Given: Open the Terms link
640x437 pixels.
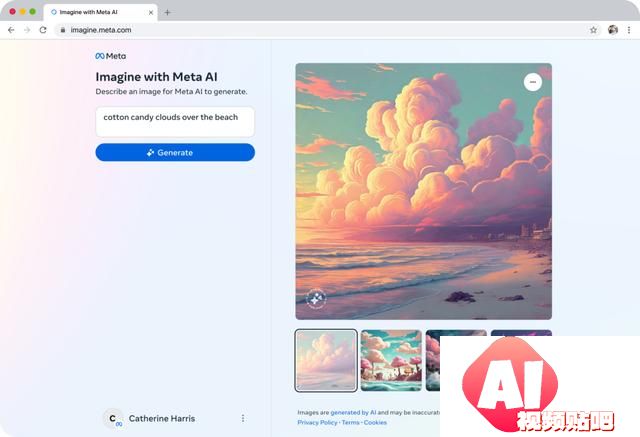Looking at the screenshot, I should (x=351, y=422).
